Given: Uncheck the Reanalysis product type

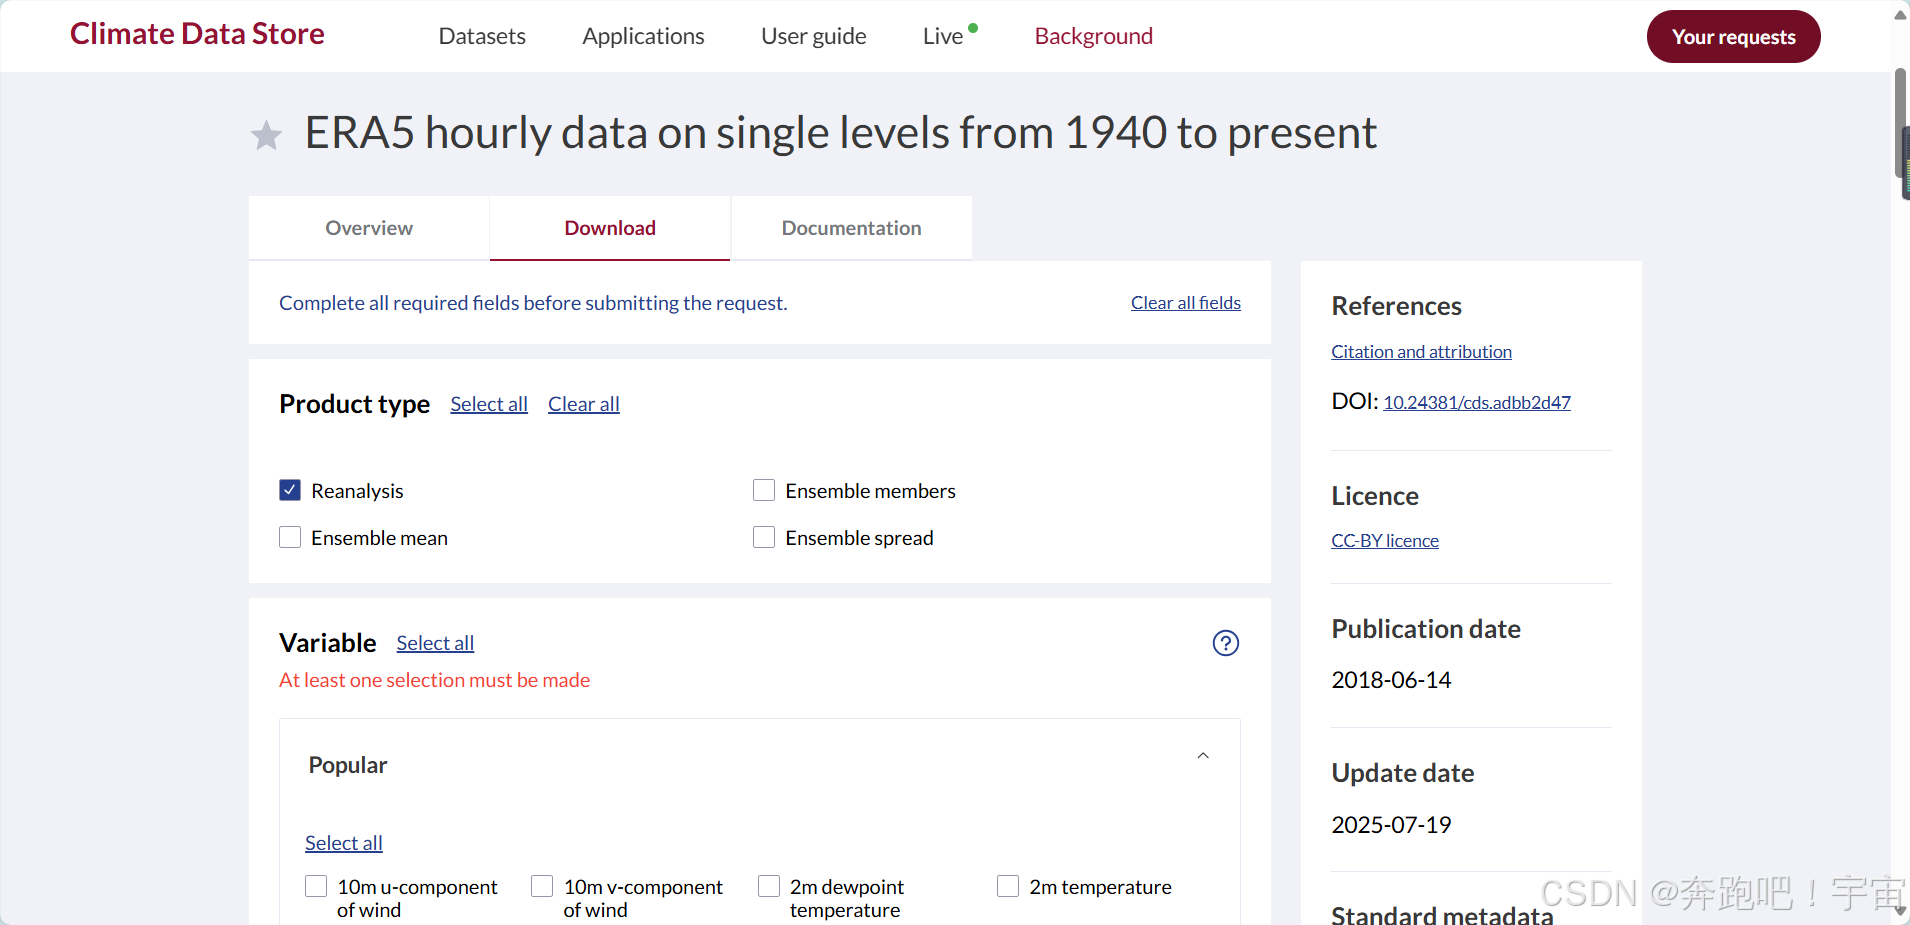Looking at the screenshot, I should pyautogui.click(x=289, y=489).
